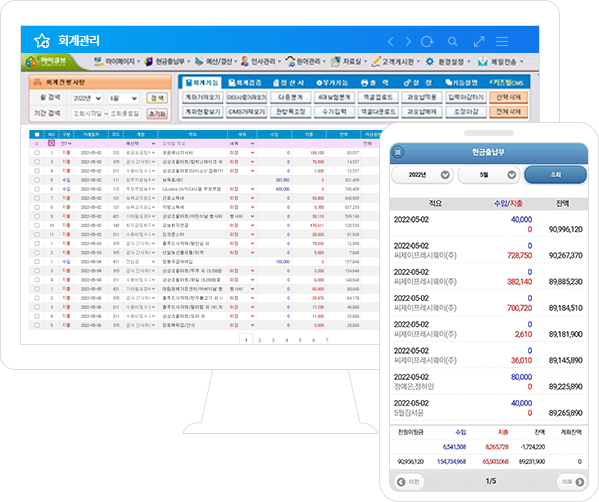Tap the right arrow icon beside 이후
Screen dimensions: 599x502
580,482
